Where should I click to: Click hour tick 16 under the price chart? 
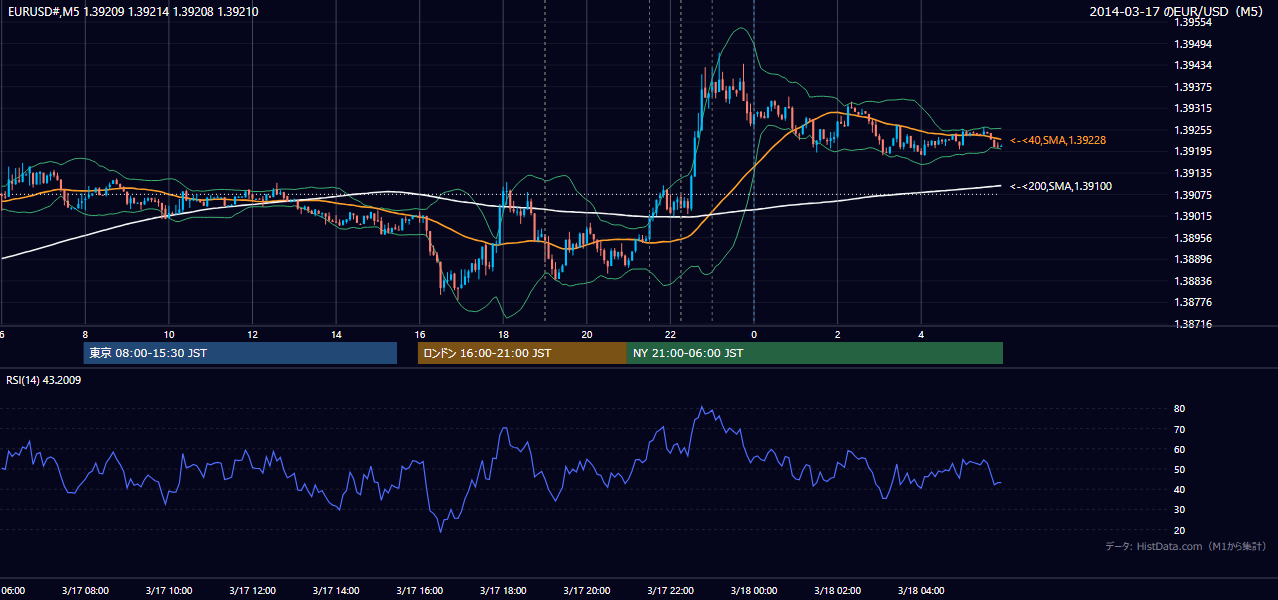pyautogui.click(x=420, y=335)
